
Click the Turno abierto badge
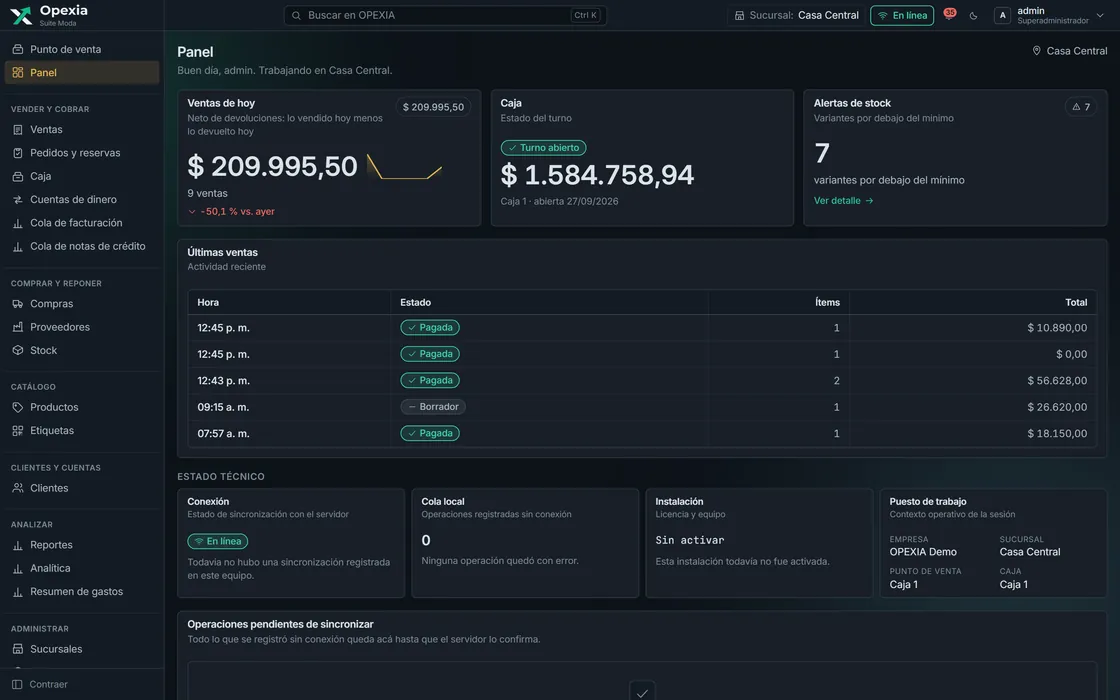[x=544, y=148]
